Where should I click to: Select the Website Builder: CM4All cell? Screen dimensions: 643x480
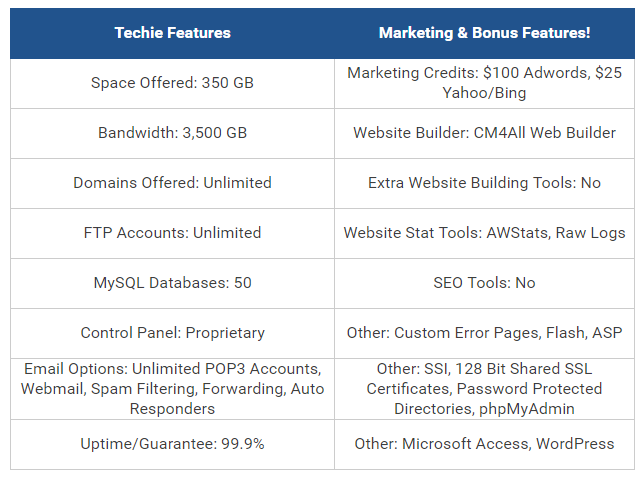pos(484,133)
